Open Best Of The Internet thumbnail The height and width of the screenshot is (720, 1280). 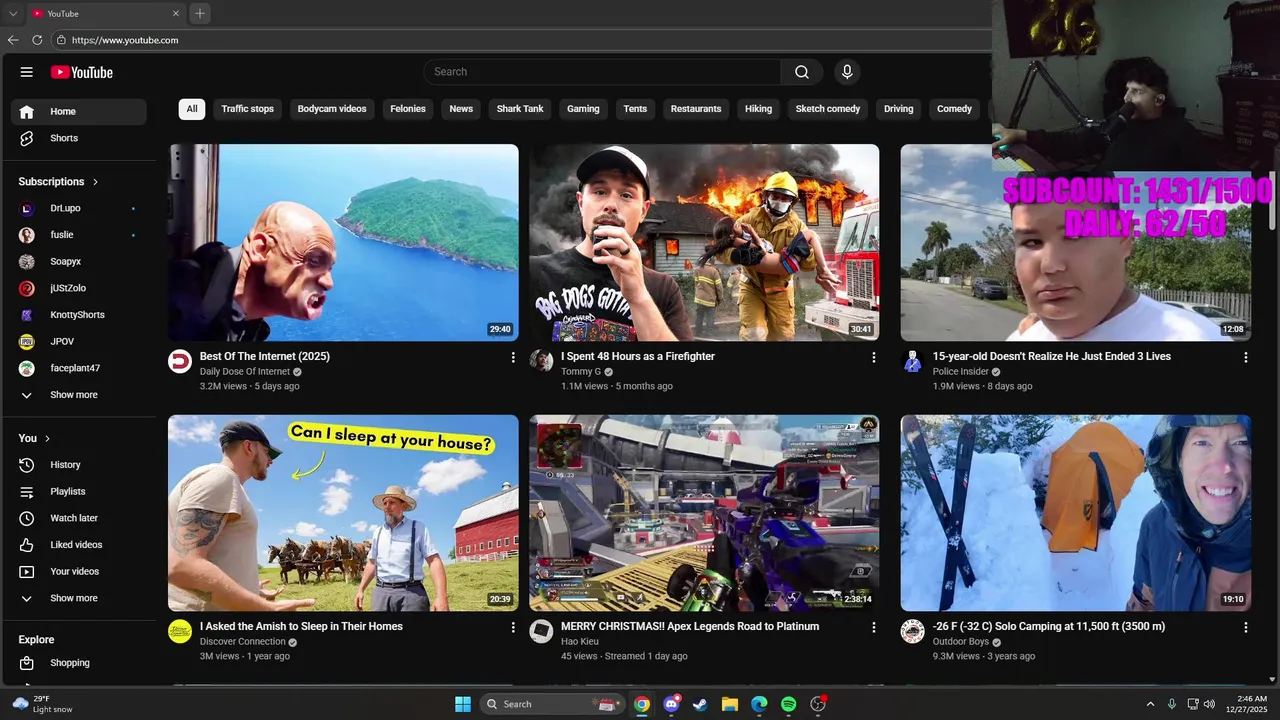343,243
